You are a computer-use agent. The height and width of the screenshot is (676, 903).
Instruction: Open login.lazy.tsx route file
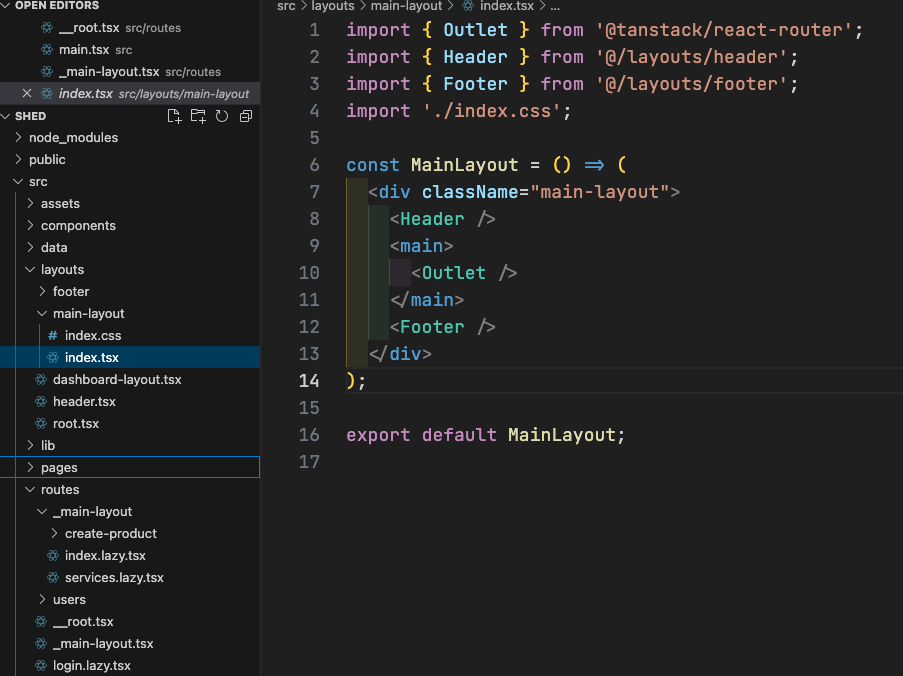(x=130, y=665)
